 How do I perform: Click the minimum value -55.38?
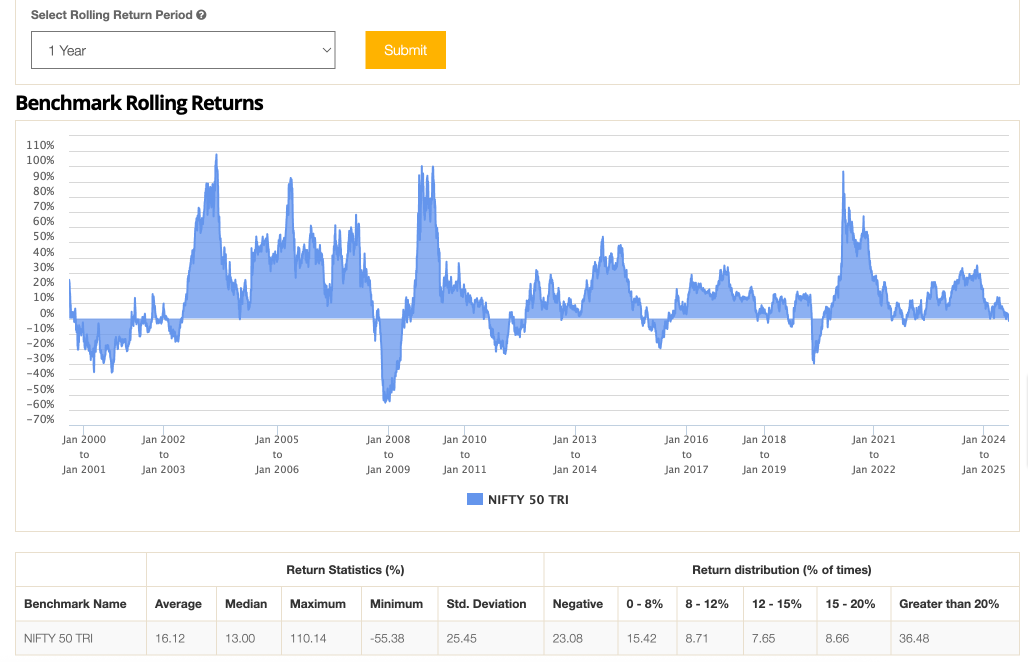387,638
